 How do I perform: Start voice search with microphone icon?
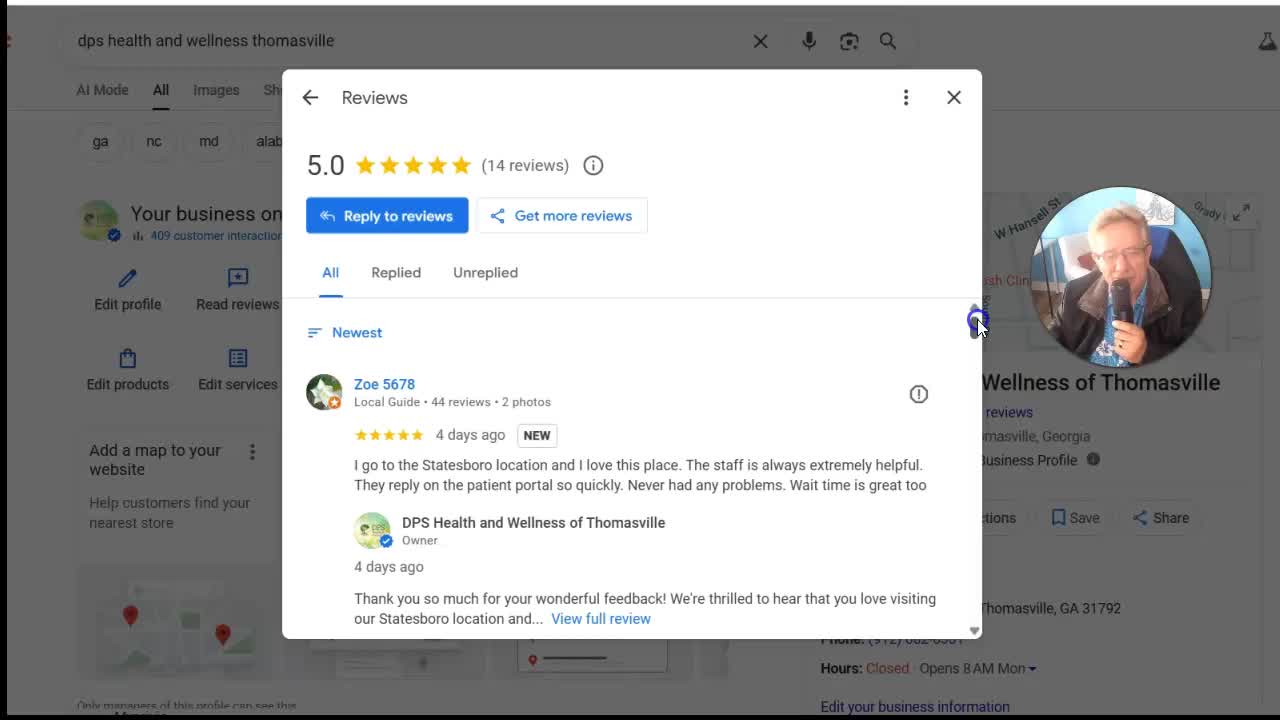pyautogui.click(x=809, y=41)
